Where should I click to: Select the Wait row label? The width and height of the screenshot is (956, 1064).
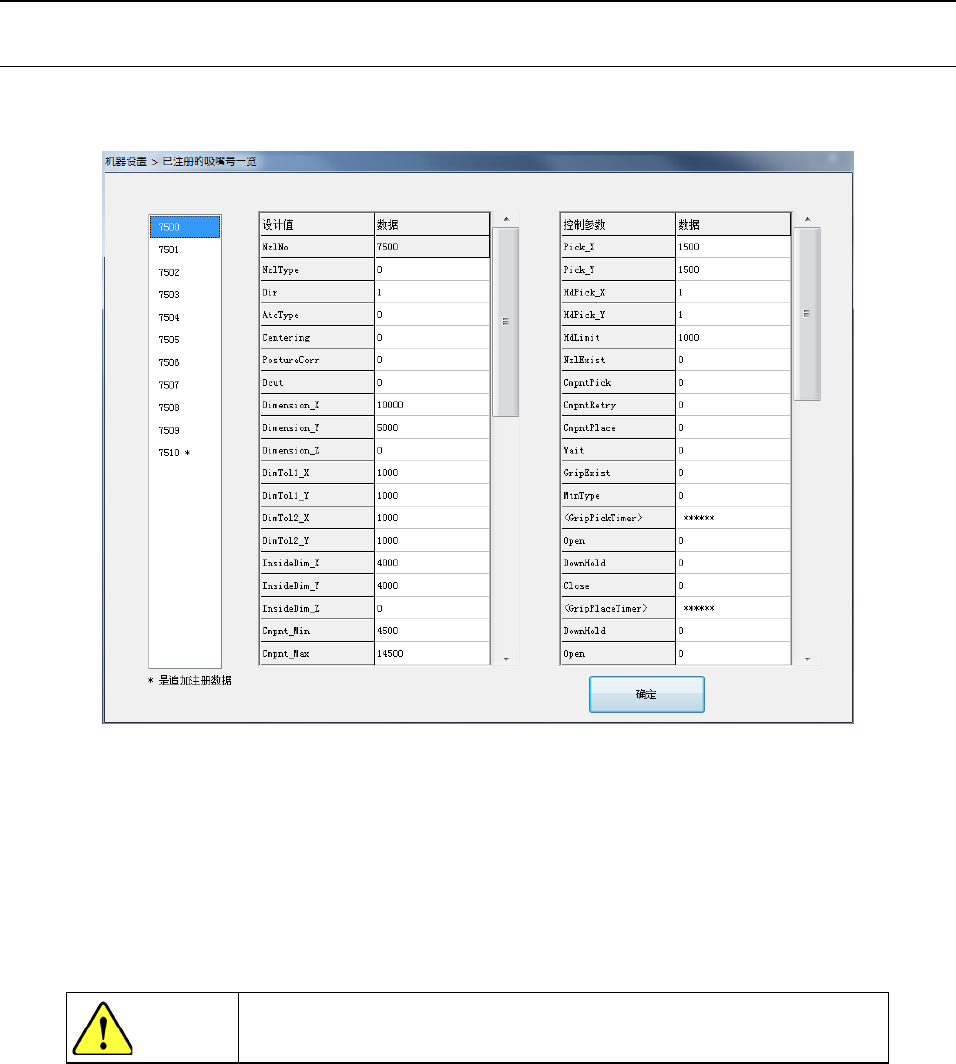618,451
